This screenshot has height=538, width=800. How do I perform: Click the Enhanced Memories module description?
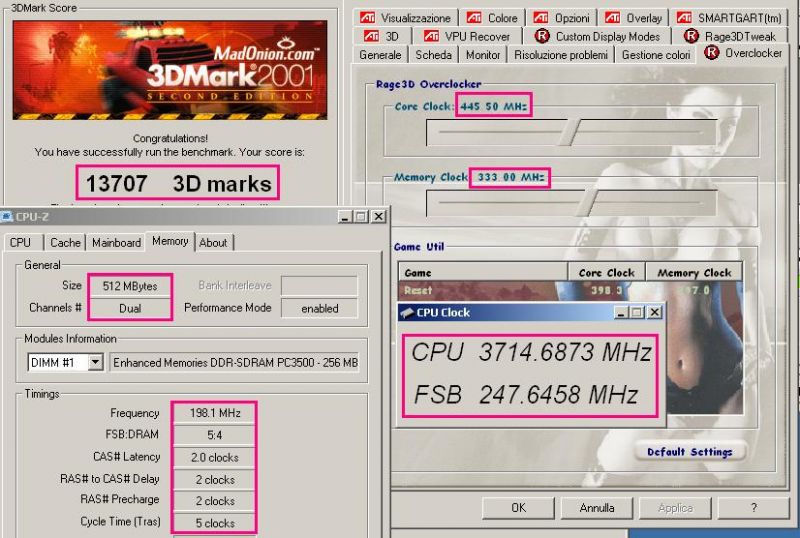(x=235, y=362)
